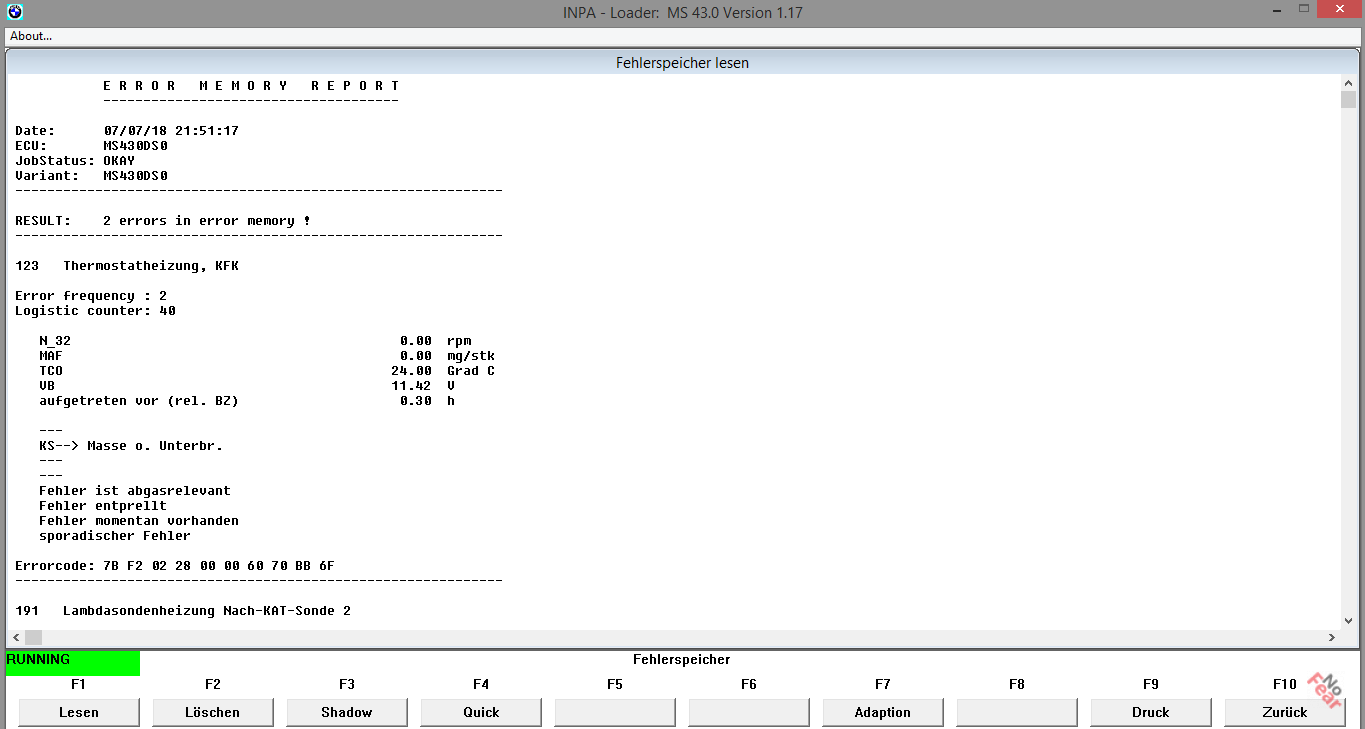Click the 'JobStatus: OKAY' line

click(x=75, y=161)
